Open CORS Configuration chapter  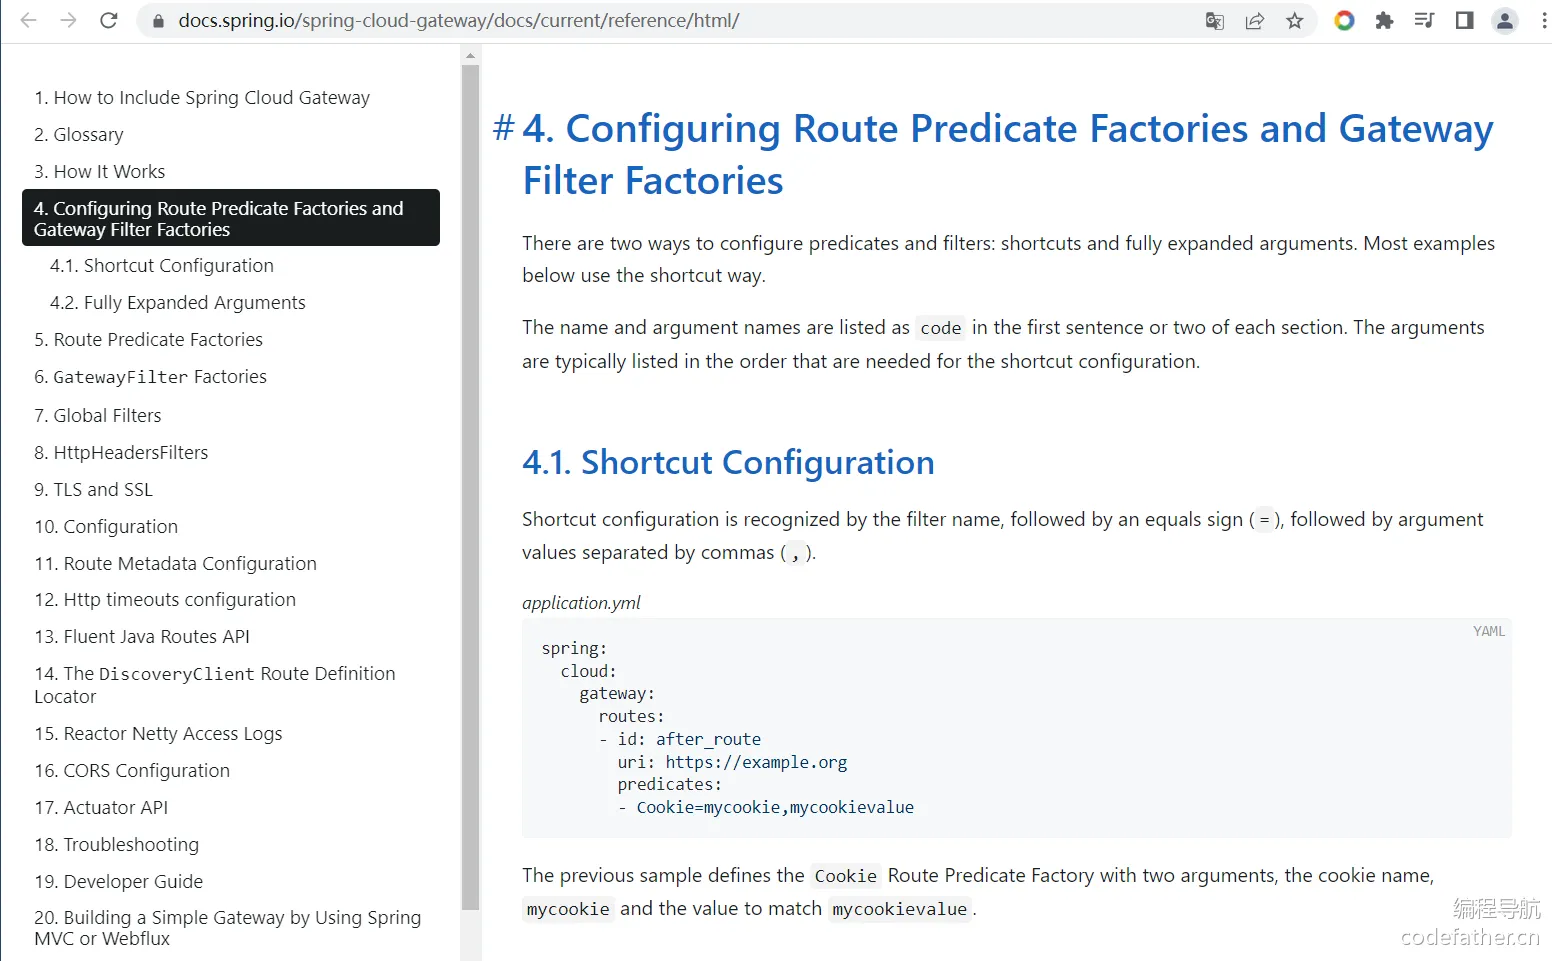132,770
